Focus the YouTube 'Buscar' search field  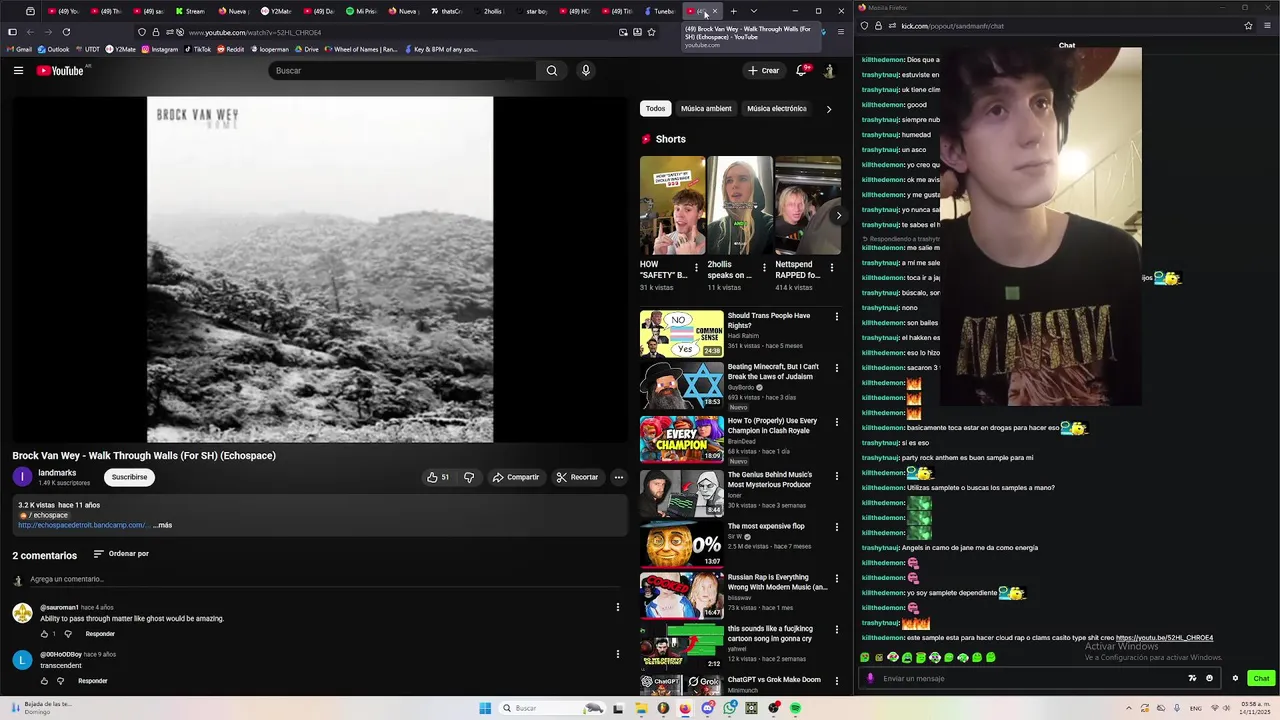point(402,70)
